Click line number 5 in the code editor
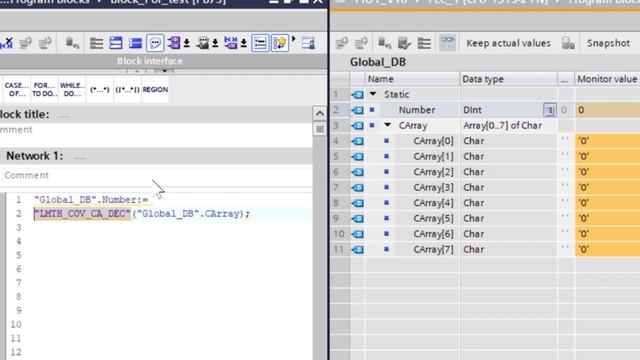The width and height of the screenshot is (640, 360). pos(18,255)
